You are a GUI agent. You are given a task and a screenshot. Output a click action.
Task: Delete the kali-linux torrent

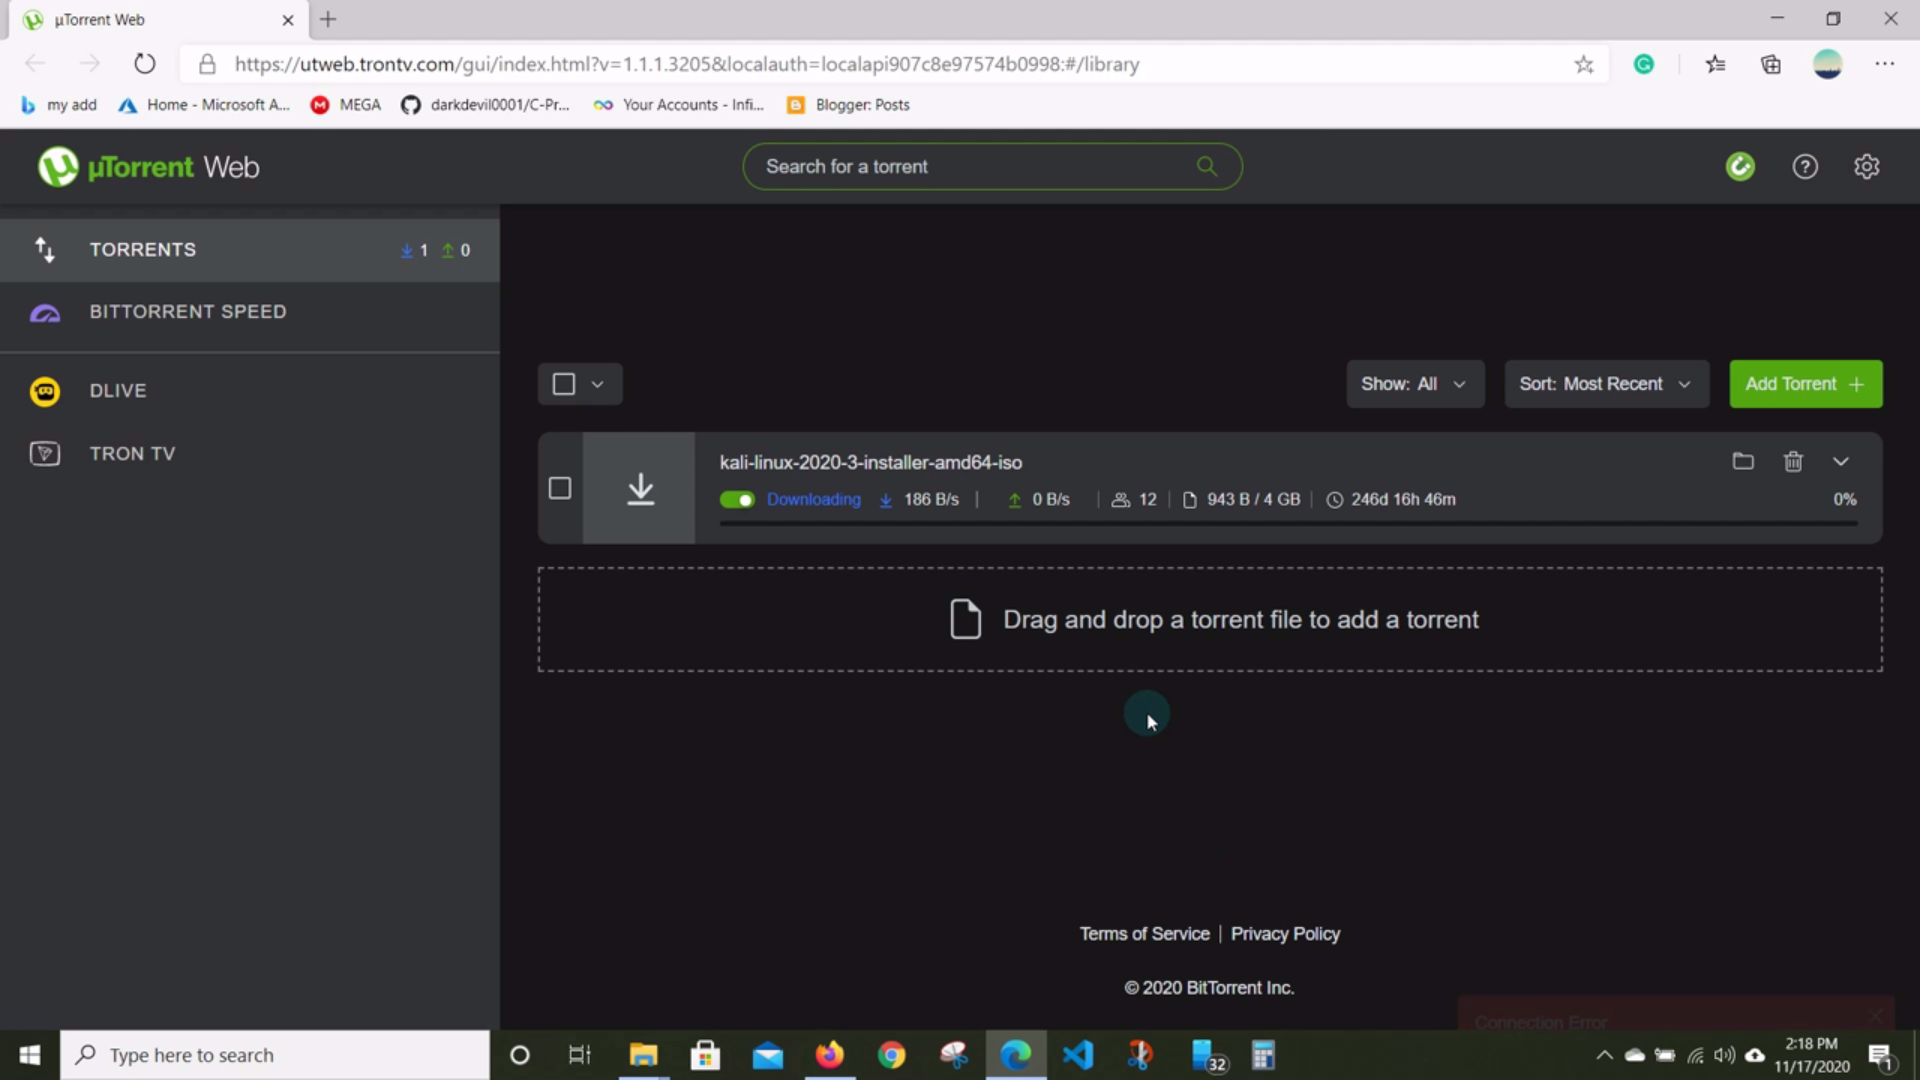click(x=1792, y=461)
